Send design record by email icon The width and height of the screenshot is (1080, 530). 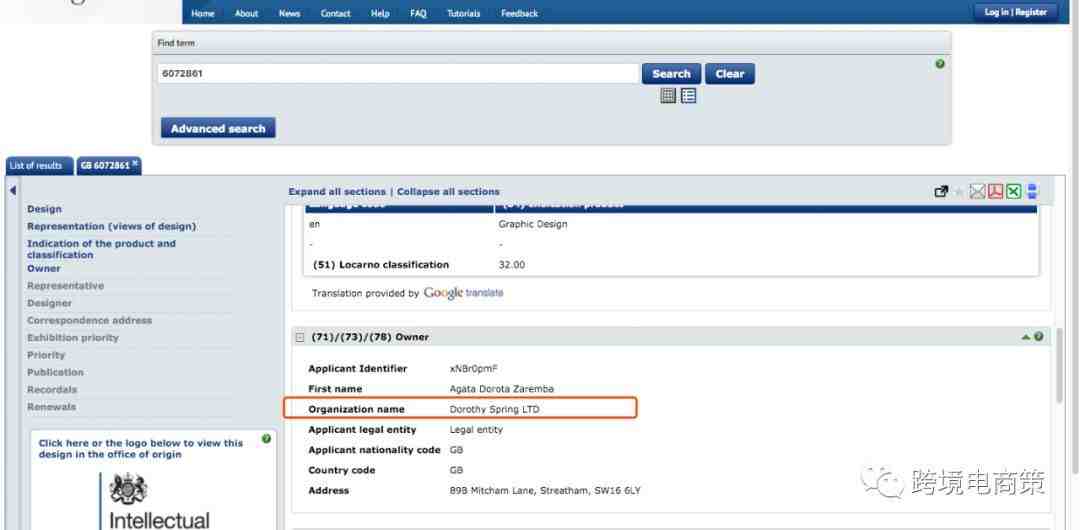(977, 192)
